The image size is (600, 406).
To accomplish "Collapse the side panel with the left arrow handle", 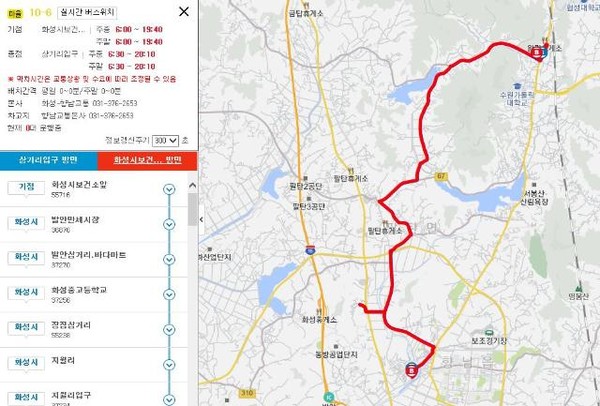I will tap(201, 220).
